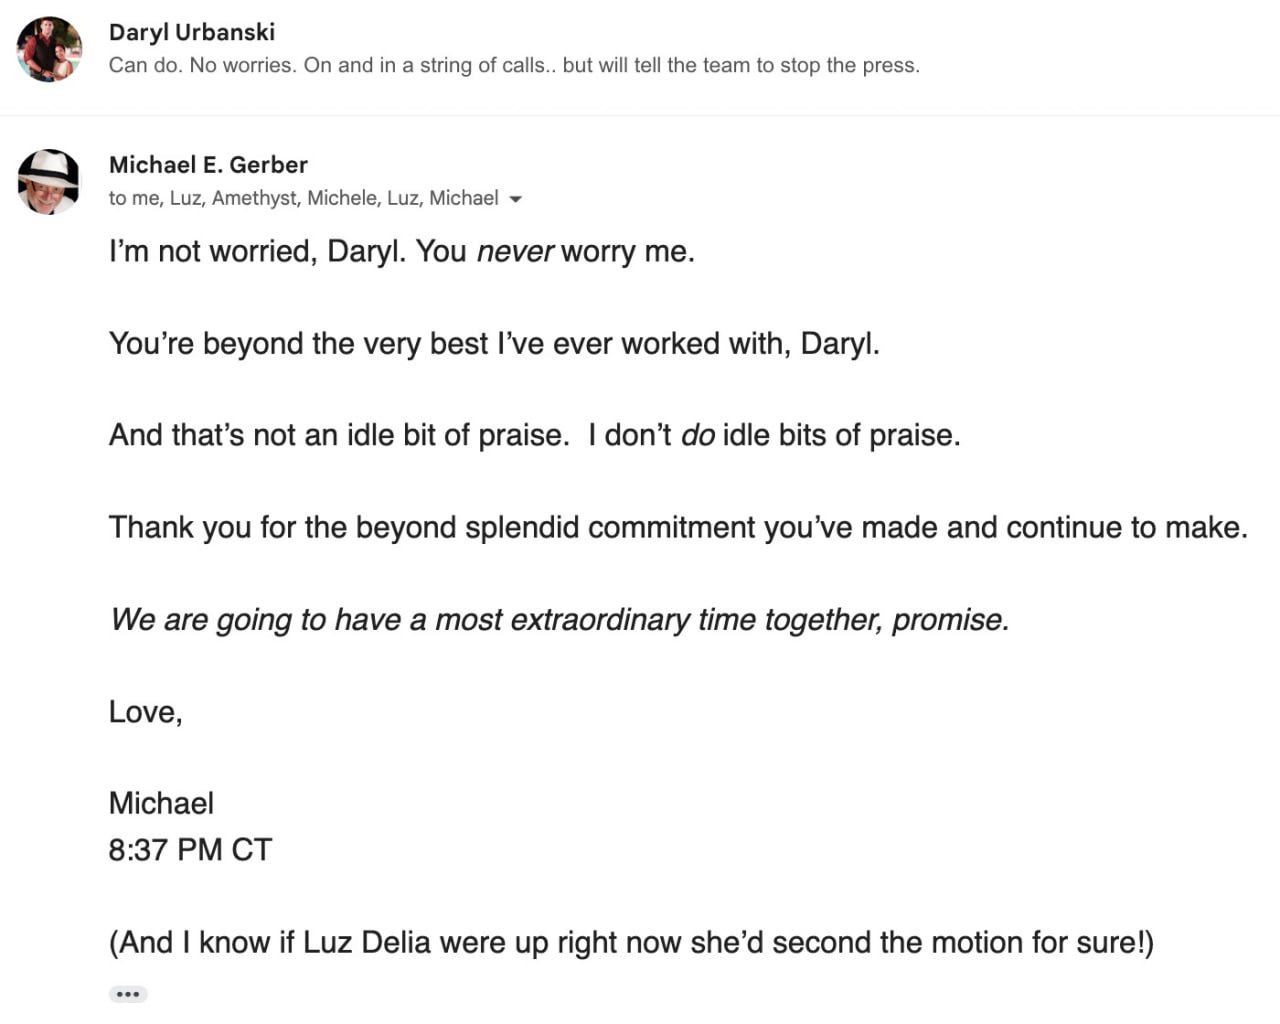The width and height of the screenshot is (1280, 1024).
Task: Click the line "And that's not an idle bit"
Action: (x=338, y=436)
